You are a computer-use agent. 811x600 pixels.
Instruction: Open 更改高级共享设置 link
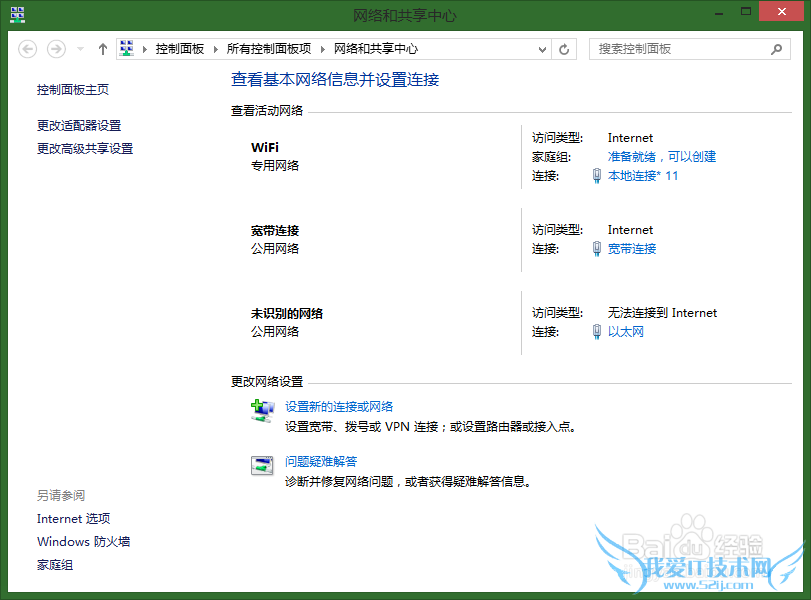(85, 149)
